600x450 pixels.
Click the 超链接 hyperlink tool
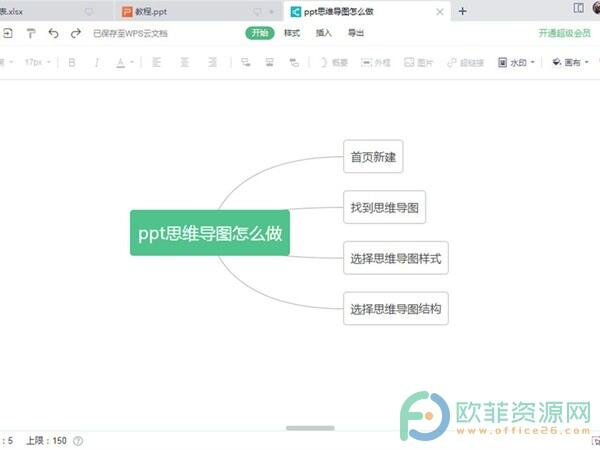pos(466,62)
